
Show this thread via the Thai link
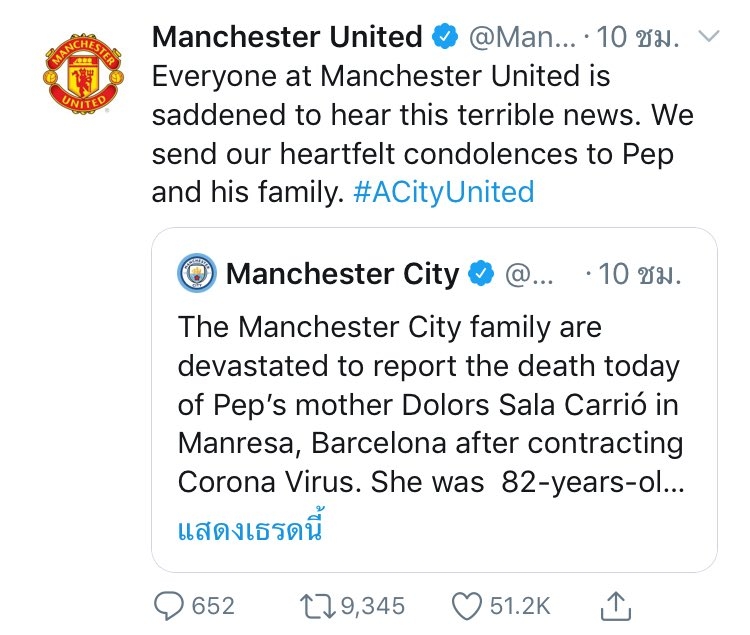pos(252,527)
